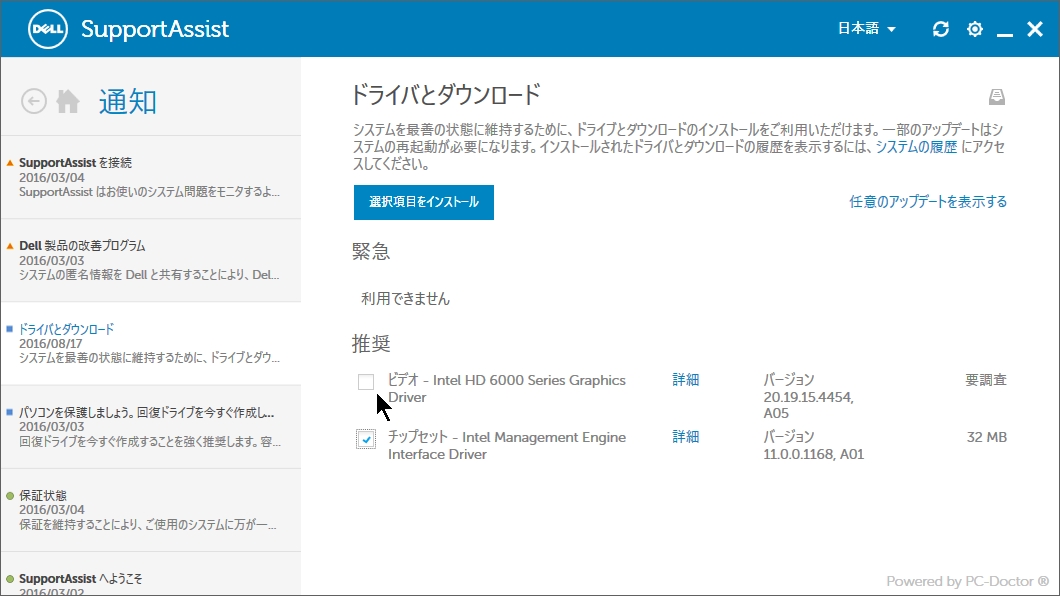Viewport: 1060px width, 596px height.
Task: Click the 要調査 status text
Action: [x=986, y=380]
